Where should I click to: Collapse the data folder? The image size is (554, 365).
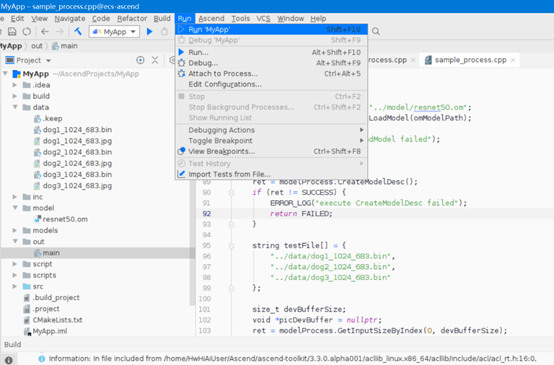pyautogui.click(x=15, y=107)
